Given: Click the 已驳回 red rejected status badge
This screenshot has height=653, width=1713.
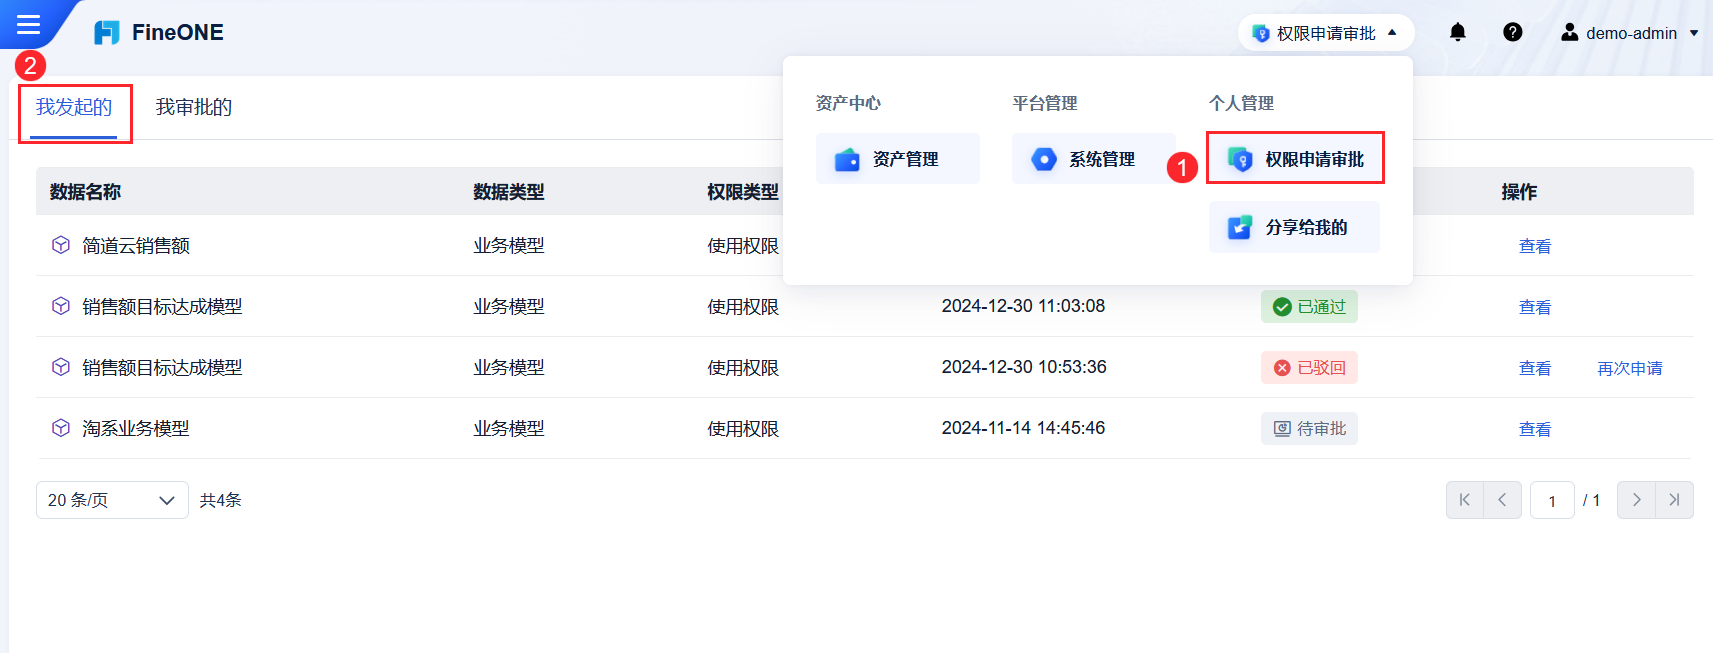Looking at the screenshot, I should click(x=1309, y=368).
